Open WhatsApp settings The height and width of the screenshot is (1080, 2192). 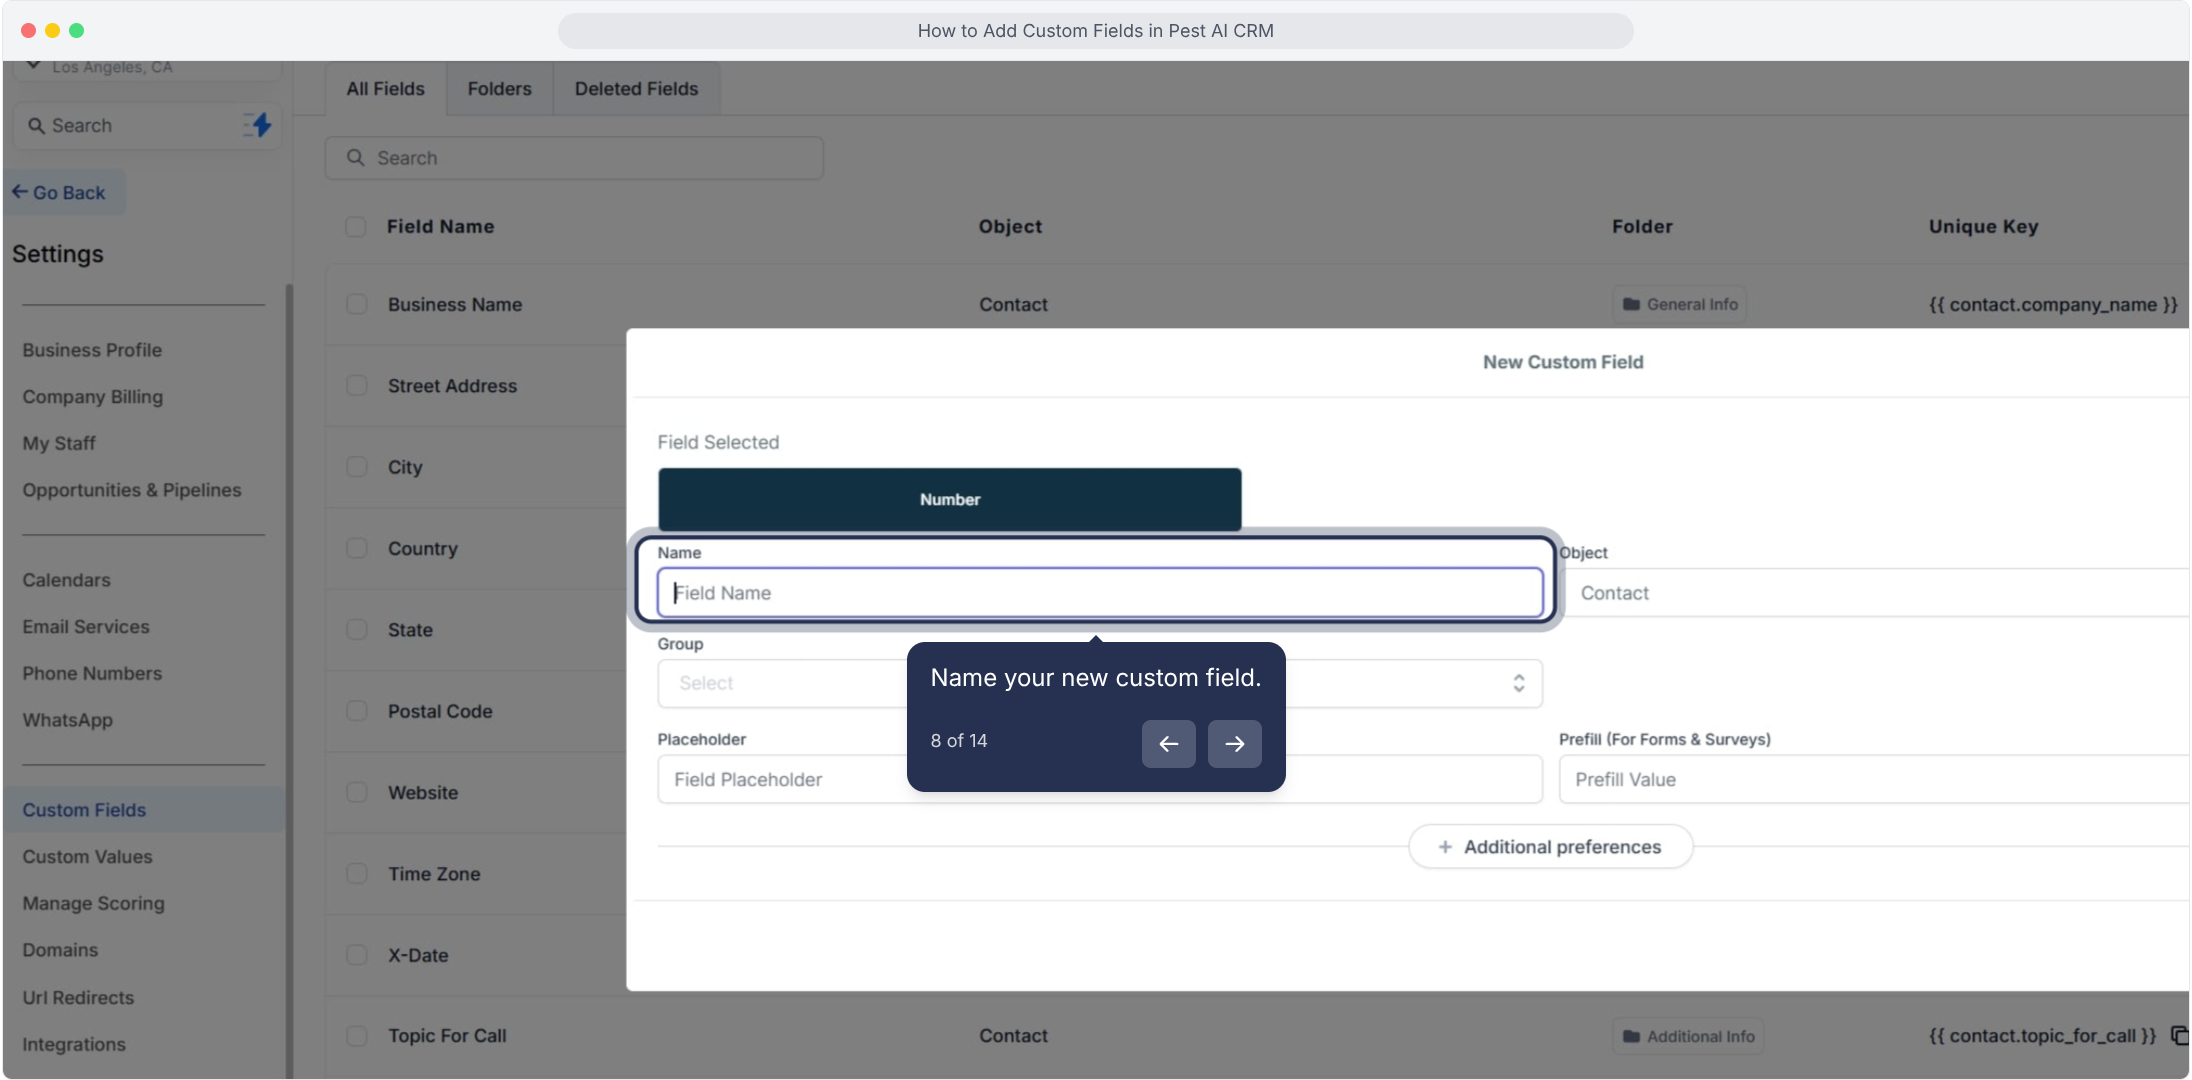(x=68, y=720)
